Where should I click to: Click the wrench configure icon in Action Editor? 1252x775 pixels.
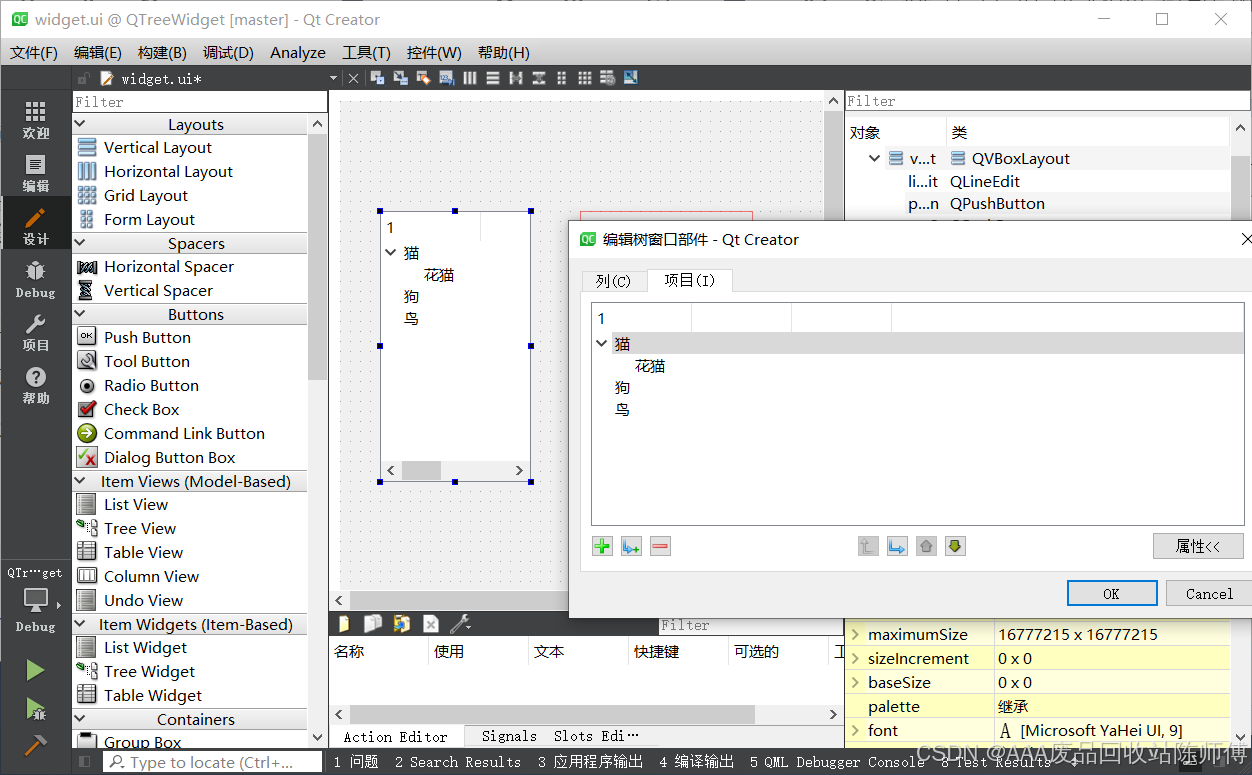coord(460,624)
